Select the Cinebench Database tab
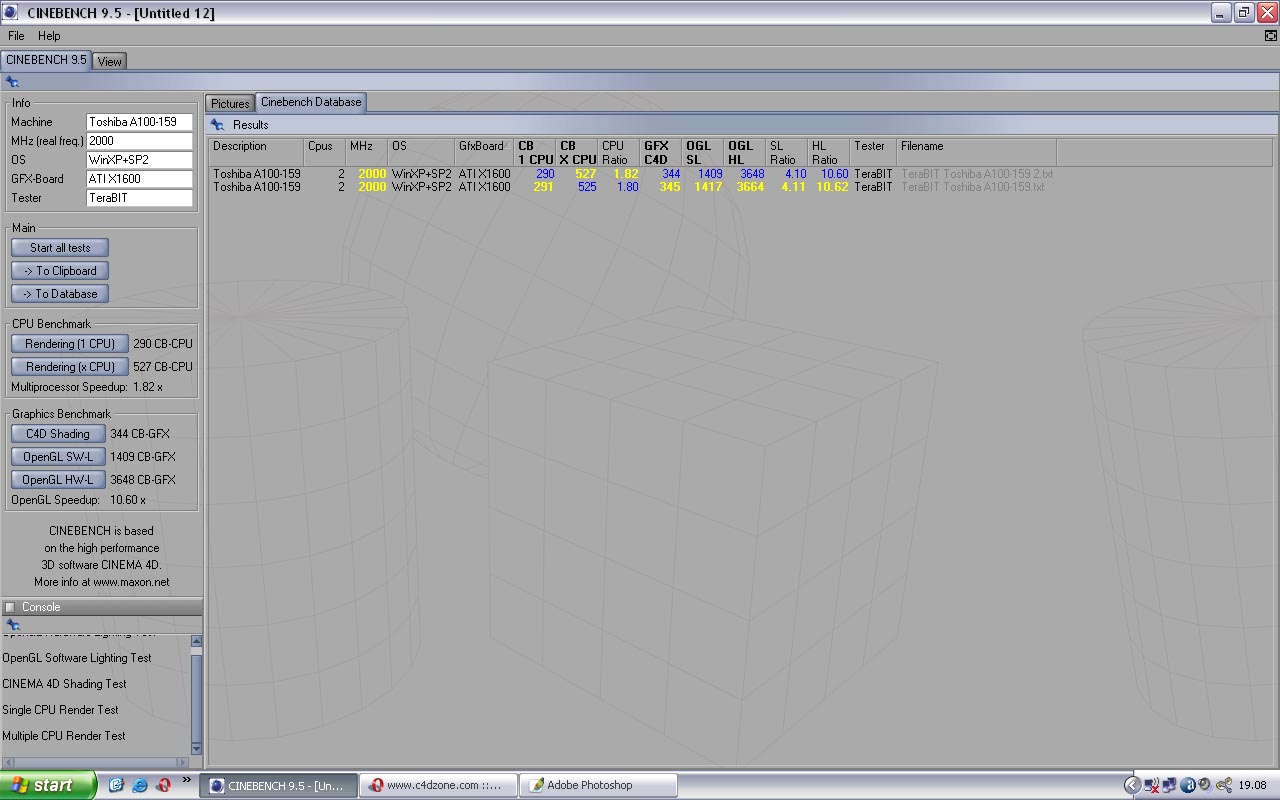Viewport: 1280px width, 800px height. [311, 102]
